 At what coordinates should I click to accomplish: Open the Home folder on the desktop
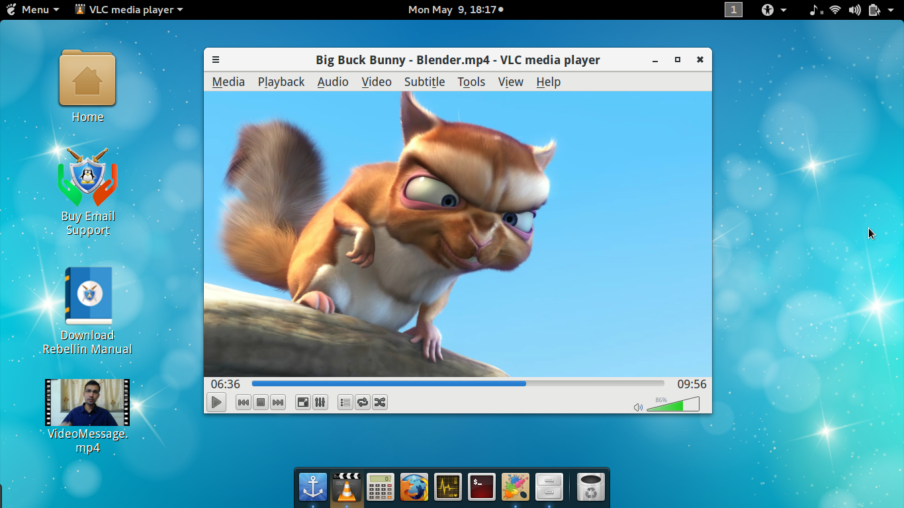point(87,86)
